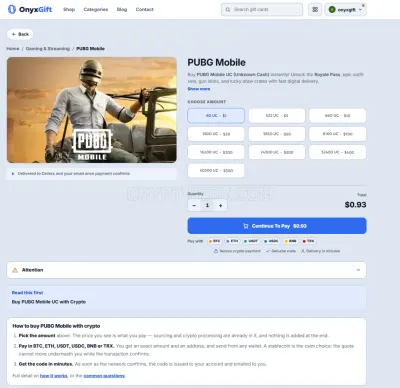Click the quantity value field
The image size is (400, 388).
[x=207, y=205]
